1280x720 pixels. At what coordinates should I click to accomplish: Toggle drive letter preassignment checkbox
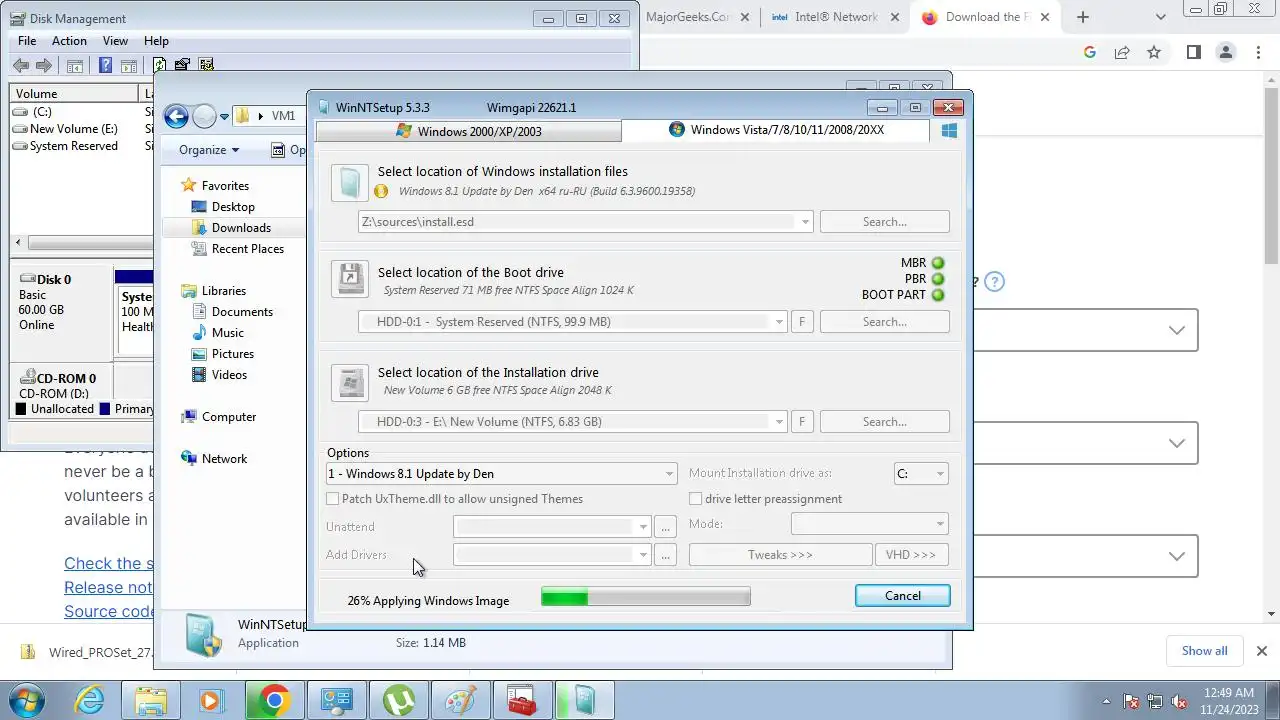pyautogui.click(x=696, y=498)
